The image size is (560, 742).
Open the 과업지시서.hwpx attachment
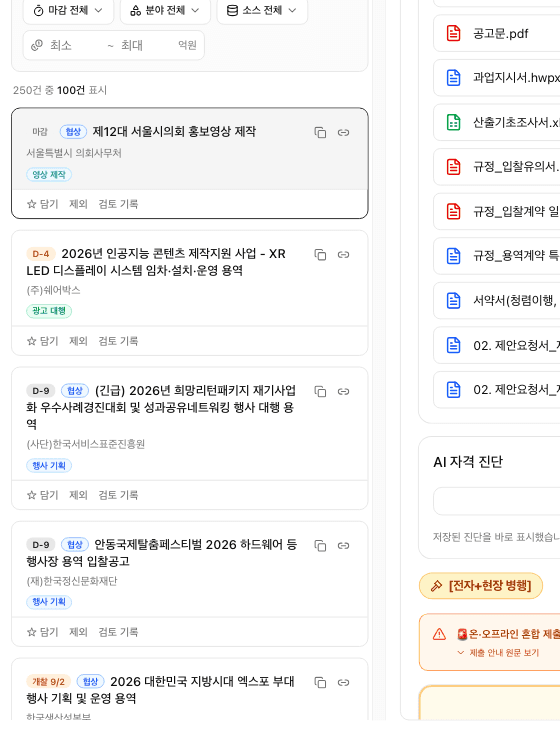tap(497, 78)
